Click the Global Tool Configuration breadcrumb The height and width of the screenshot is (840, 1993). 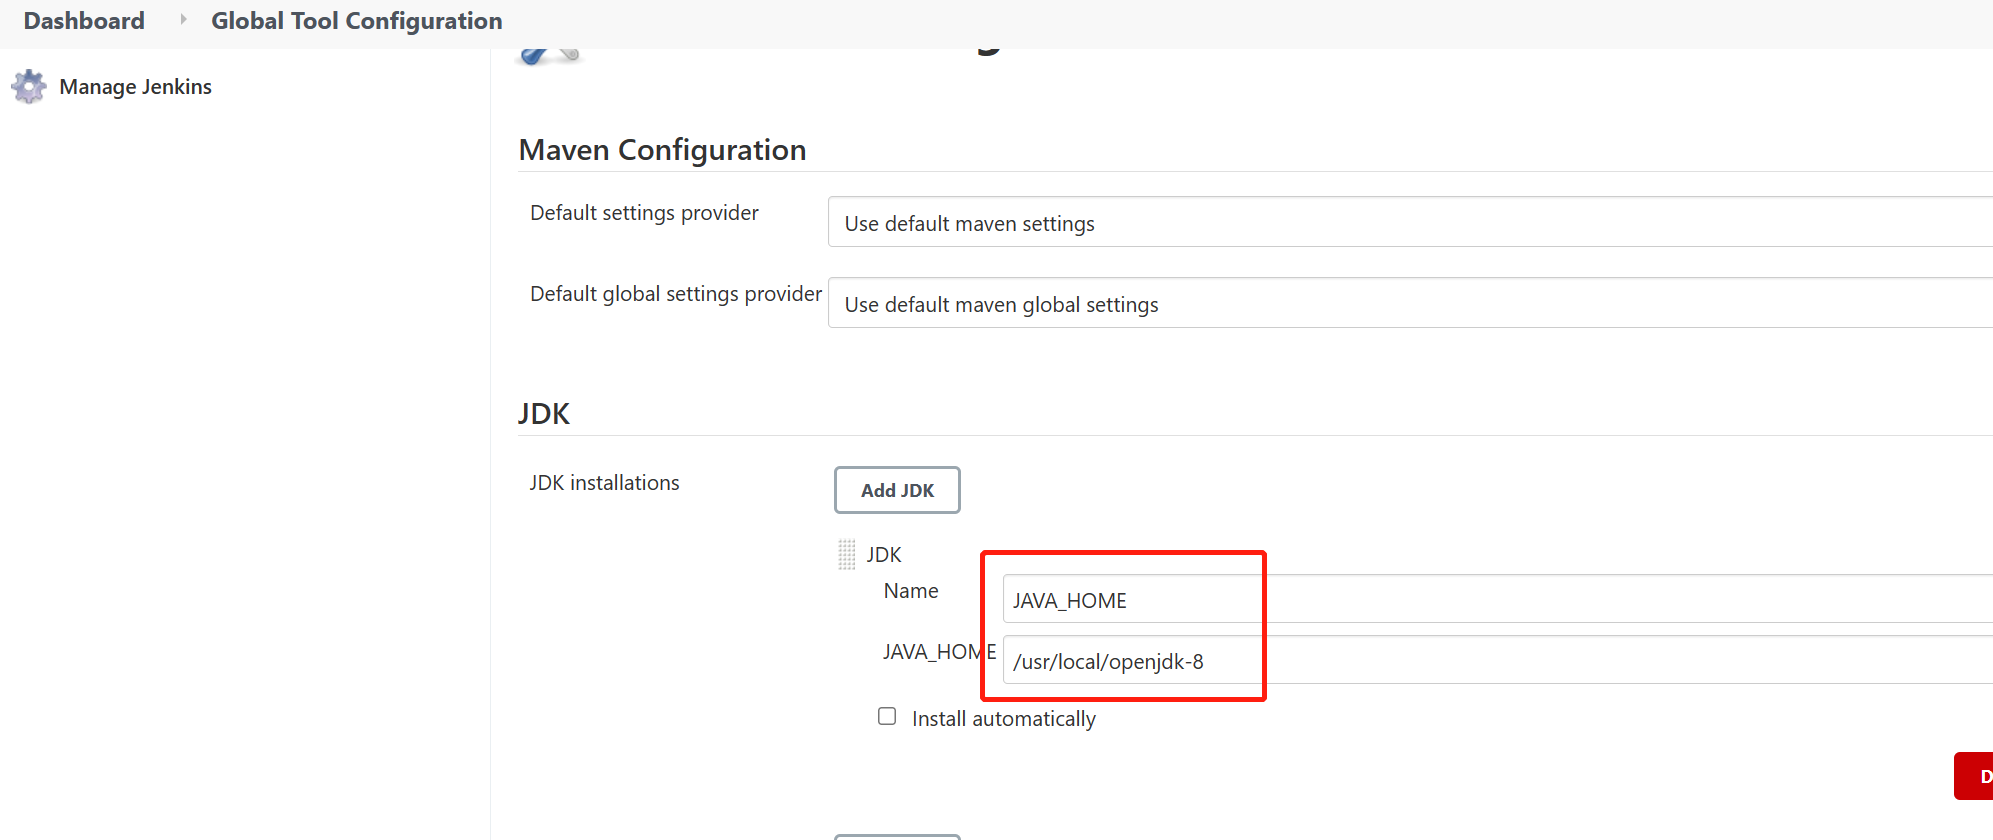pyautogui.click(x=356, y=21)
